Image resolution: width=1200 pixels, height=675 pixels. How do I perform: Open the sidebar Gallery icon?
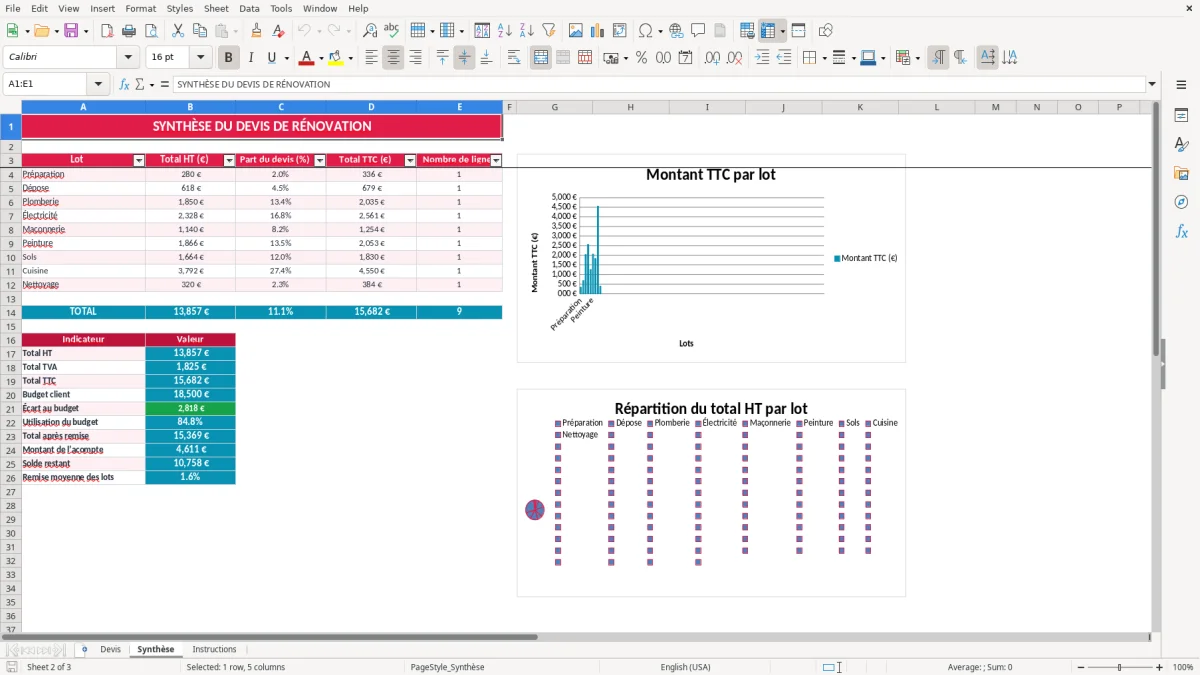1181,173
